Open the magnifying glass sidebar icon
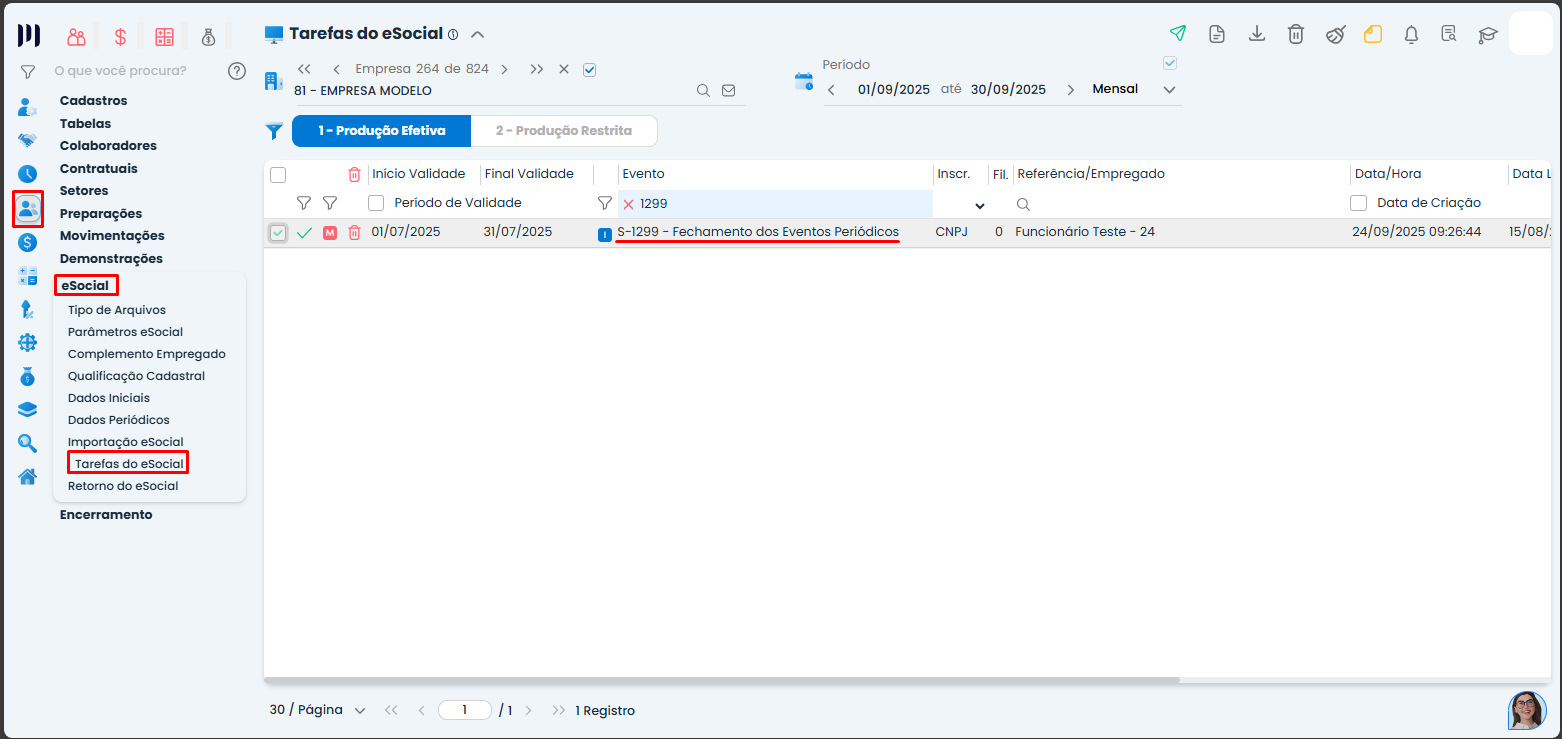Screen dimensions: 1562x739 click(x=27, y=443)
